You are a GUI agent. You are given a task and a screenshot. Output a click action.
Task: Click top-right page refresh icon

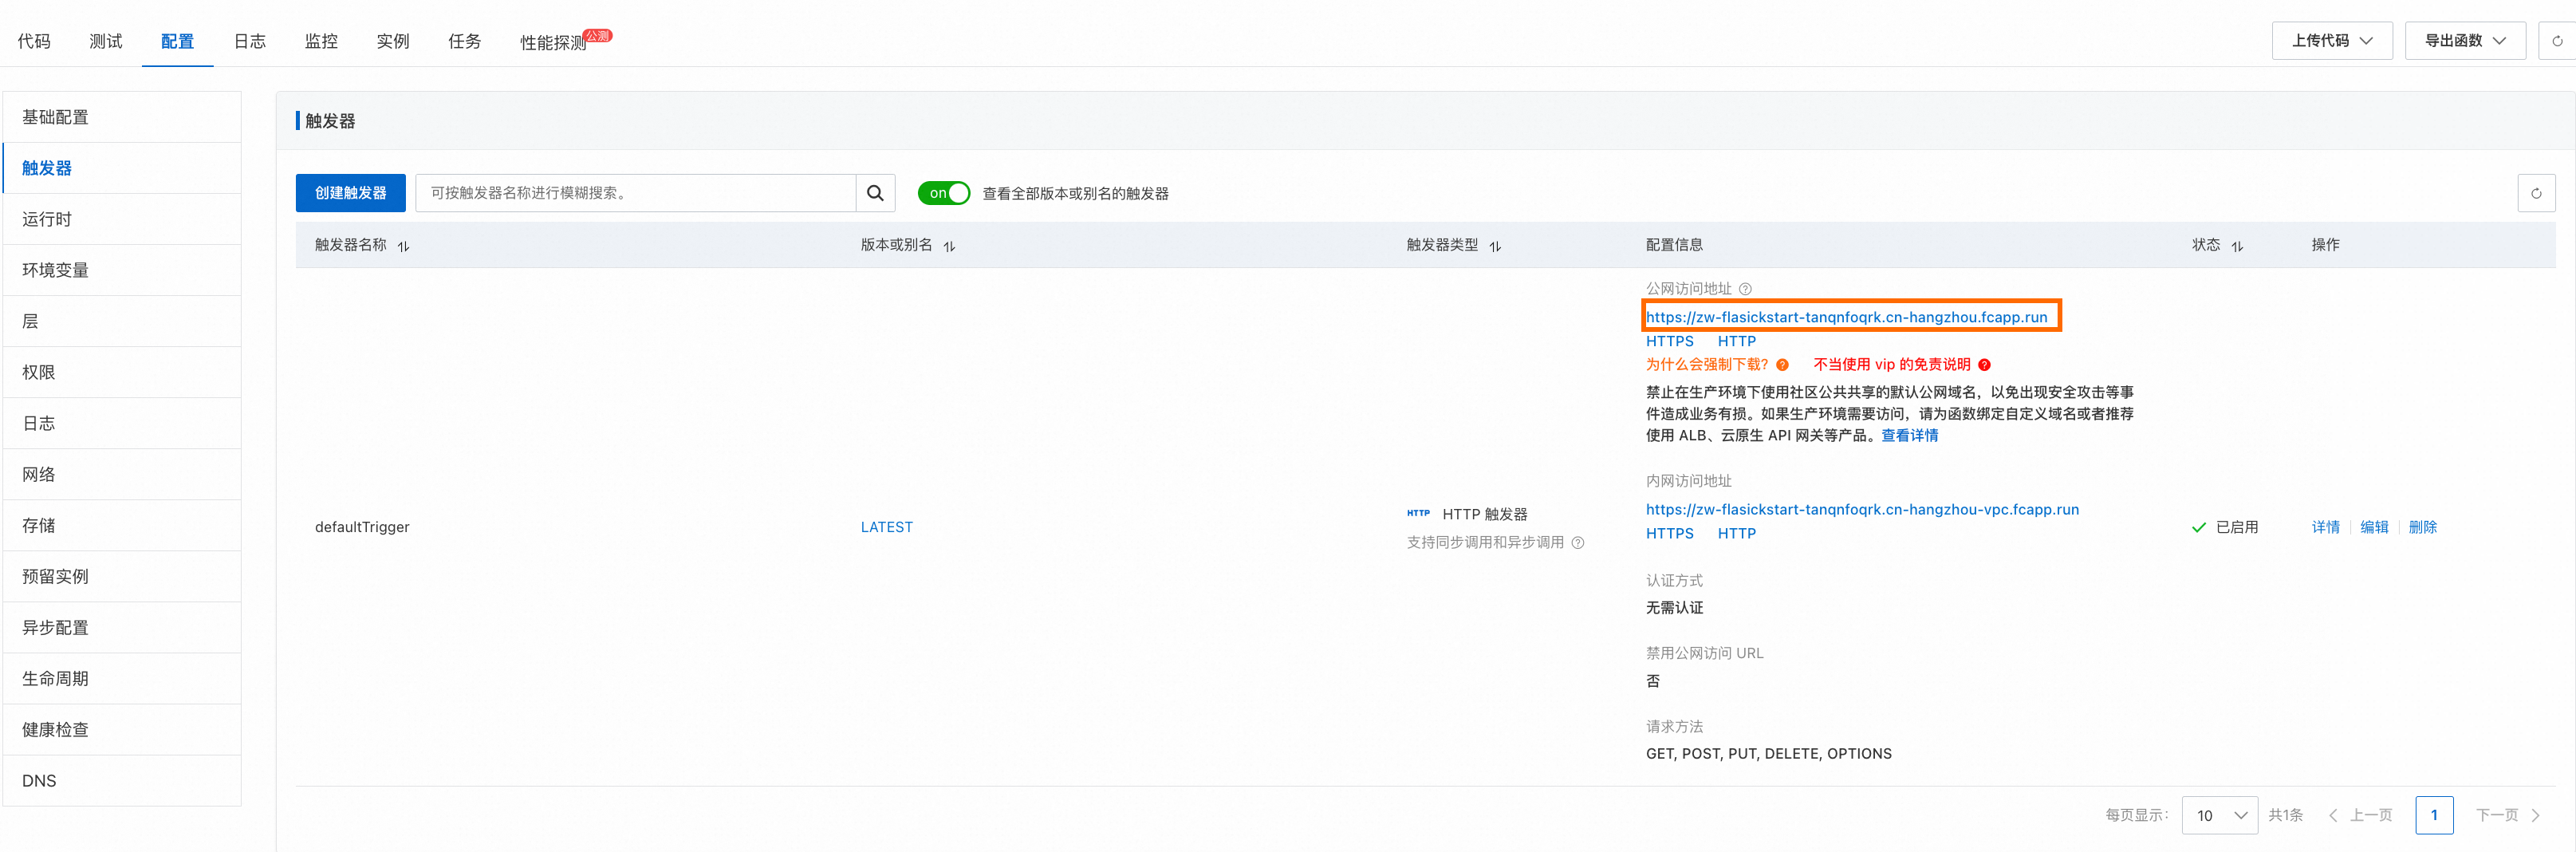coord(2557,41)
